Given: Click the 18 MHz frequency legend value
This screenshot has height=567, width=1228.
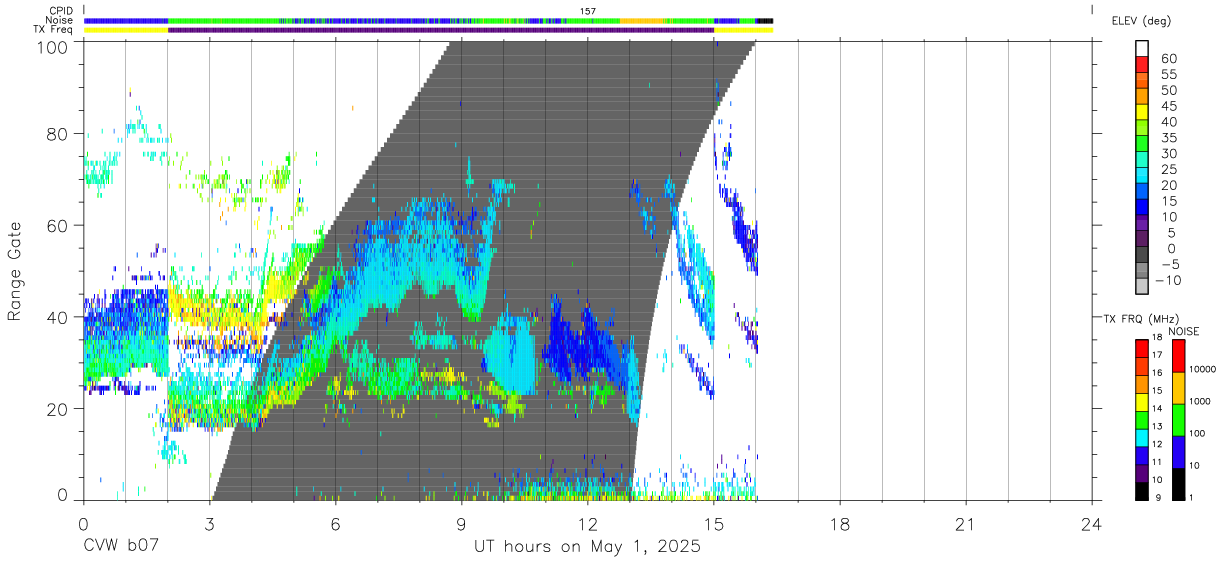Looking at the screenshot, I should pos(1157,337).
